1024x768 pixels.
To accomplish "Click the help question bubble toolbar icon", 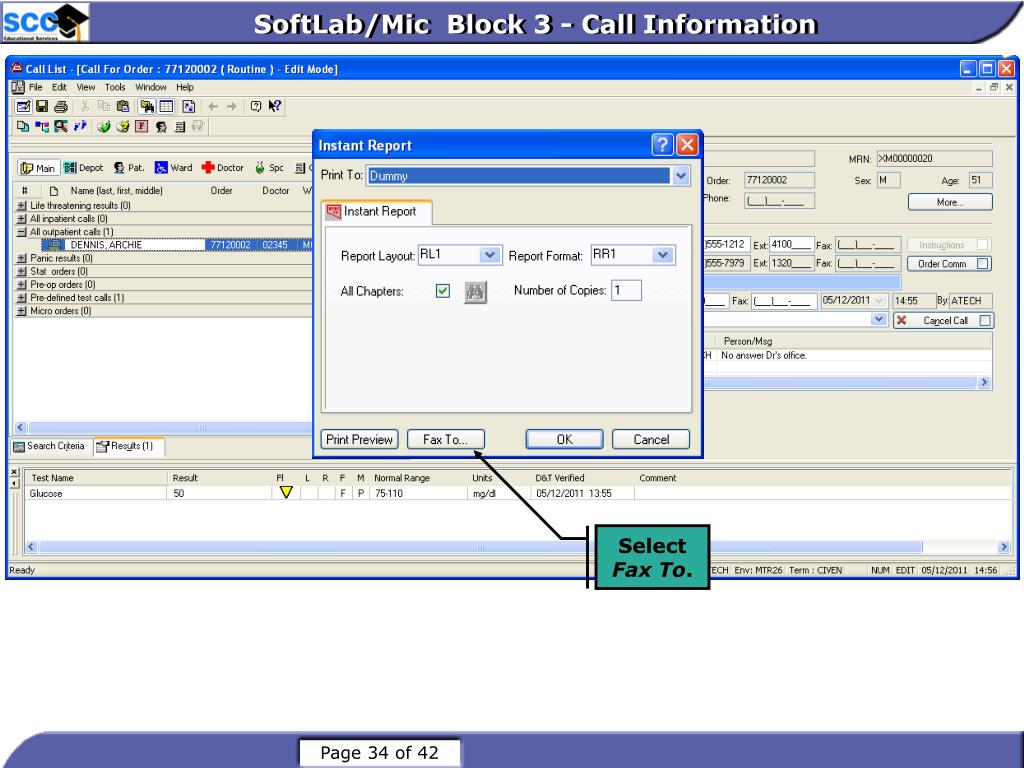I will click(x=256, y=106).
